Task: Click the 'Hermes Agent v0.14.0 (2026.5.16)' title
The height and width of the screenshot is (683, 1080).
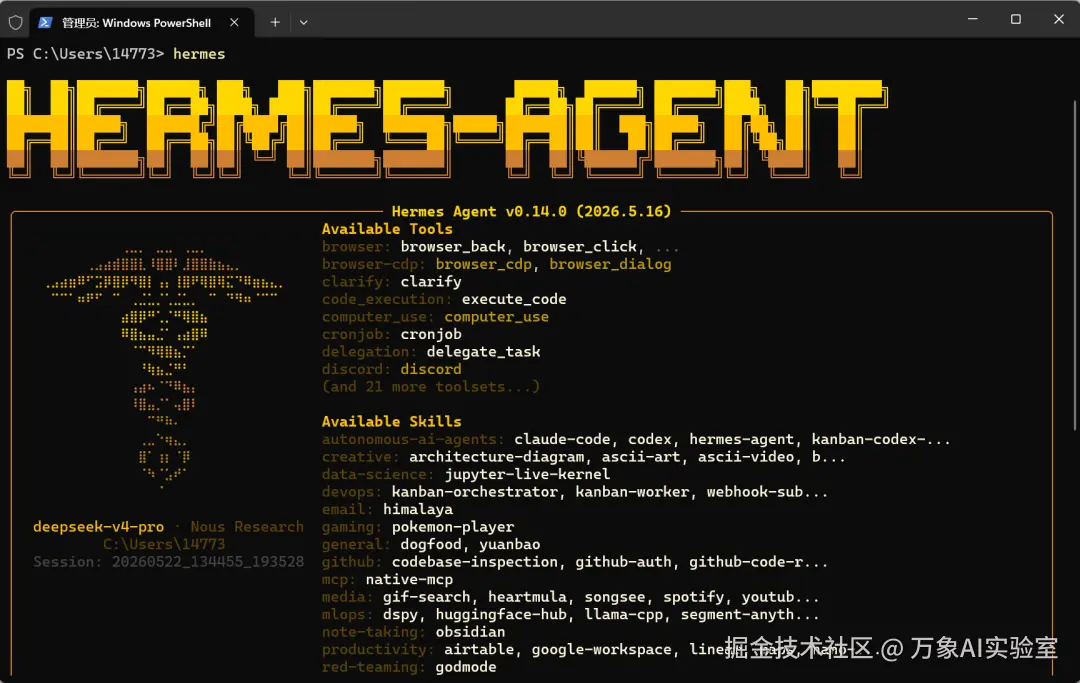Action: coord(531,211)
